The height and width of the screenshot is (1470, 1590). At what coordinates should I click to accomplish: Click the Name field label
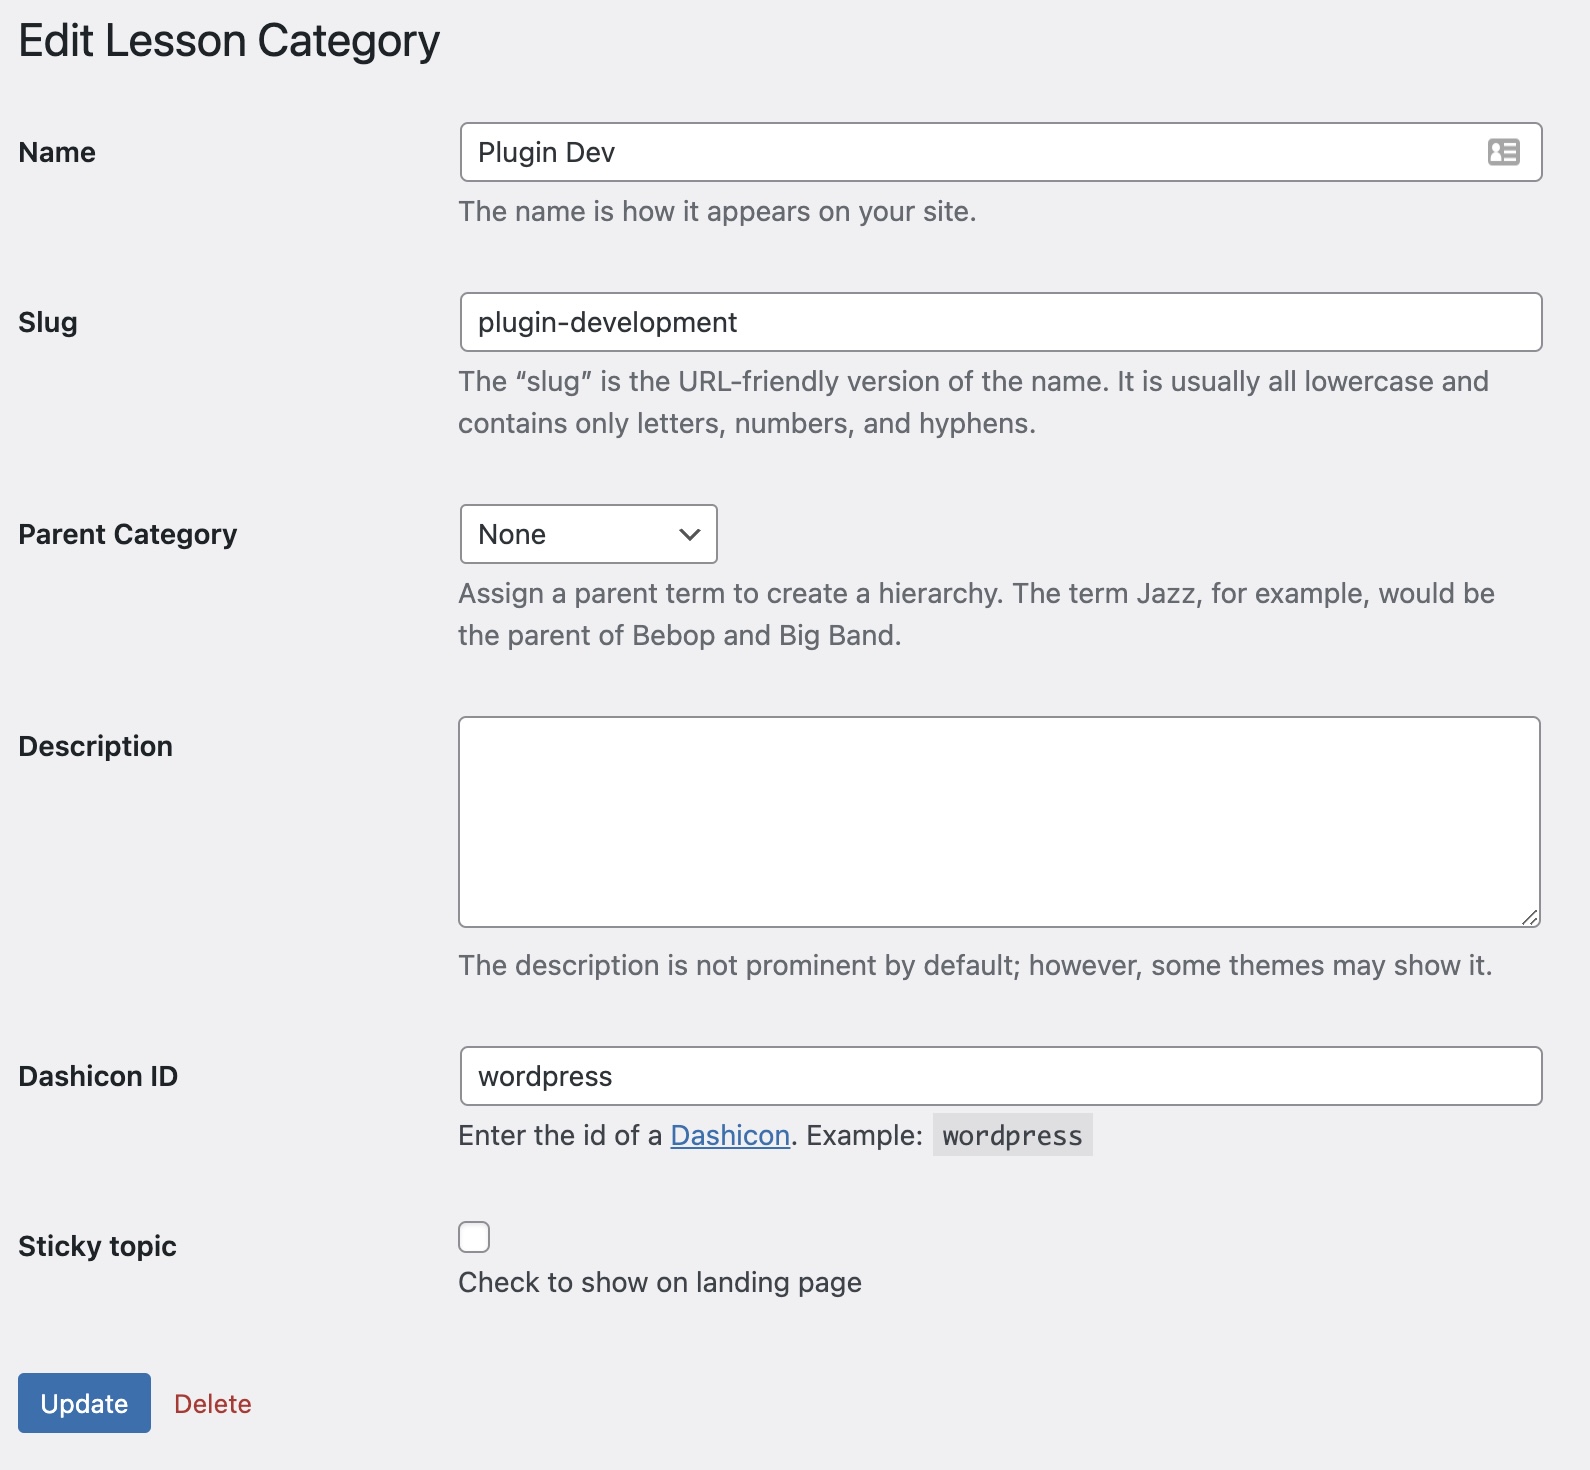click(57, 152)
